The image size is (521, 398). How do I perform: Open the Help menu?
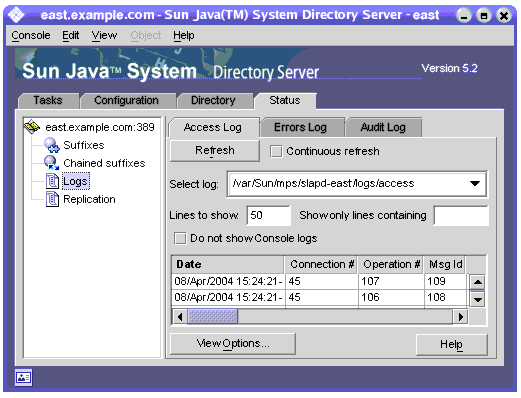point(184,35)
